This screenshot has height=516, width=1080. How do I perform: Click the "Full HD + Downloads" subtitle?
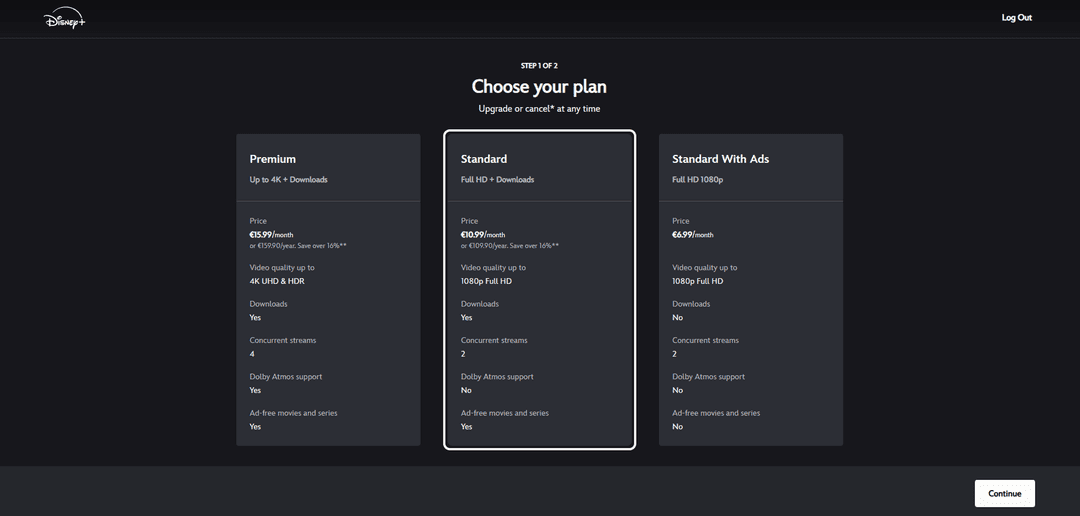[497, 180]
